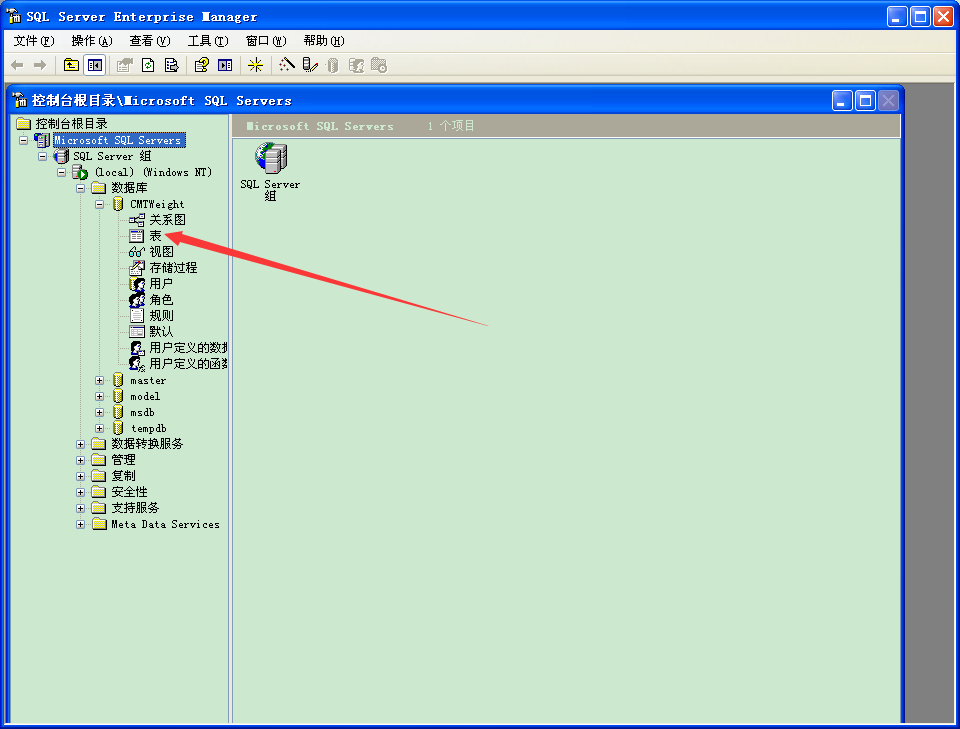Select the master database
Image resolution: width=960 pixels, height=729 pixels.
pyautogui.click(x=148, y=381)
